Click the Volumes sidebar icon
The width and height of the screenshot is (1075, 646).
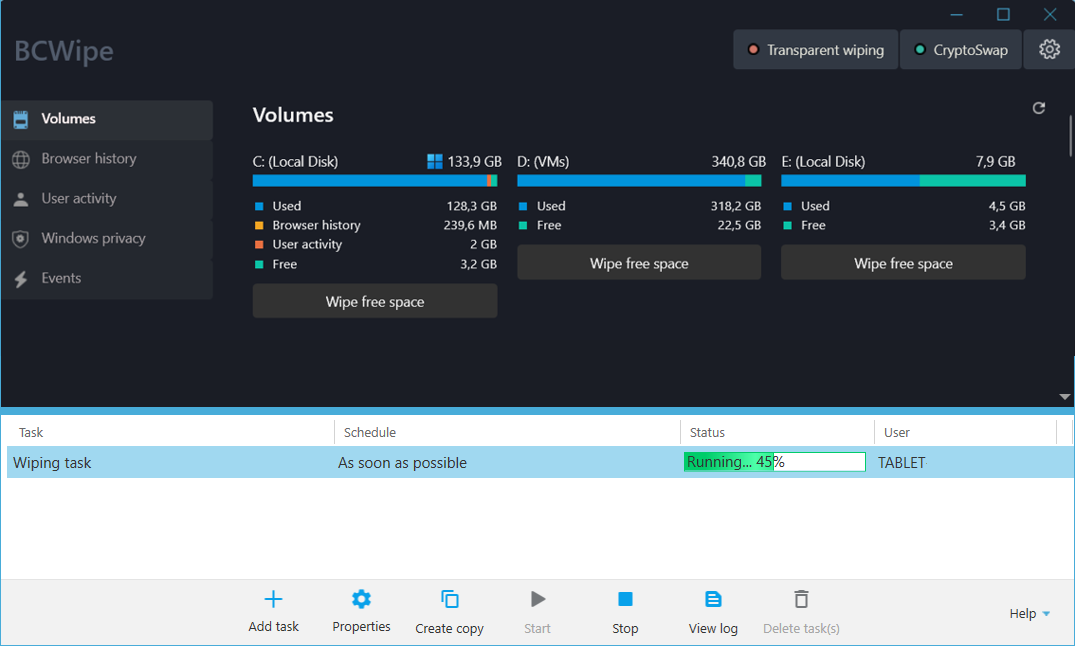pyautogui.click(x=21, y=119)
